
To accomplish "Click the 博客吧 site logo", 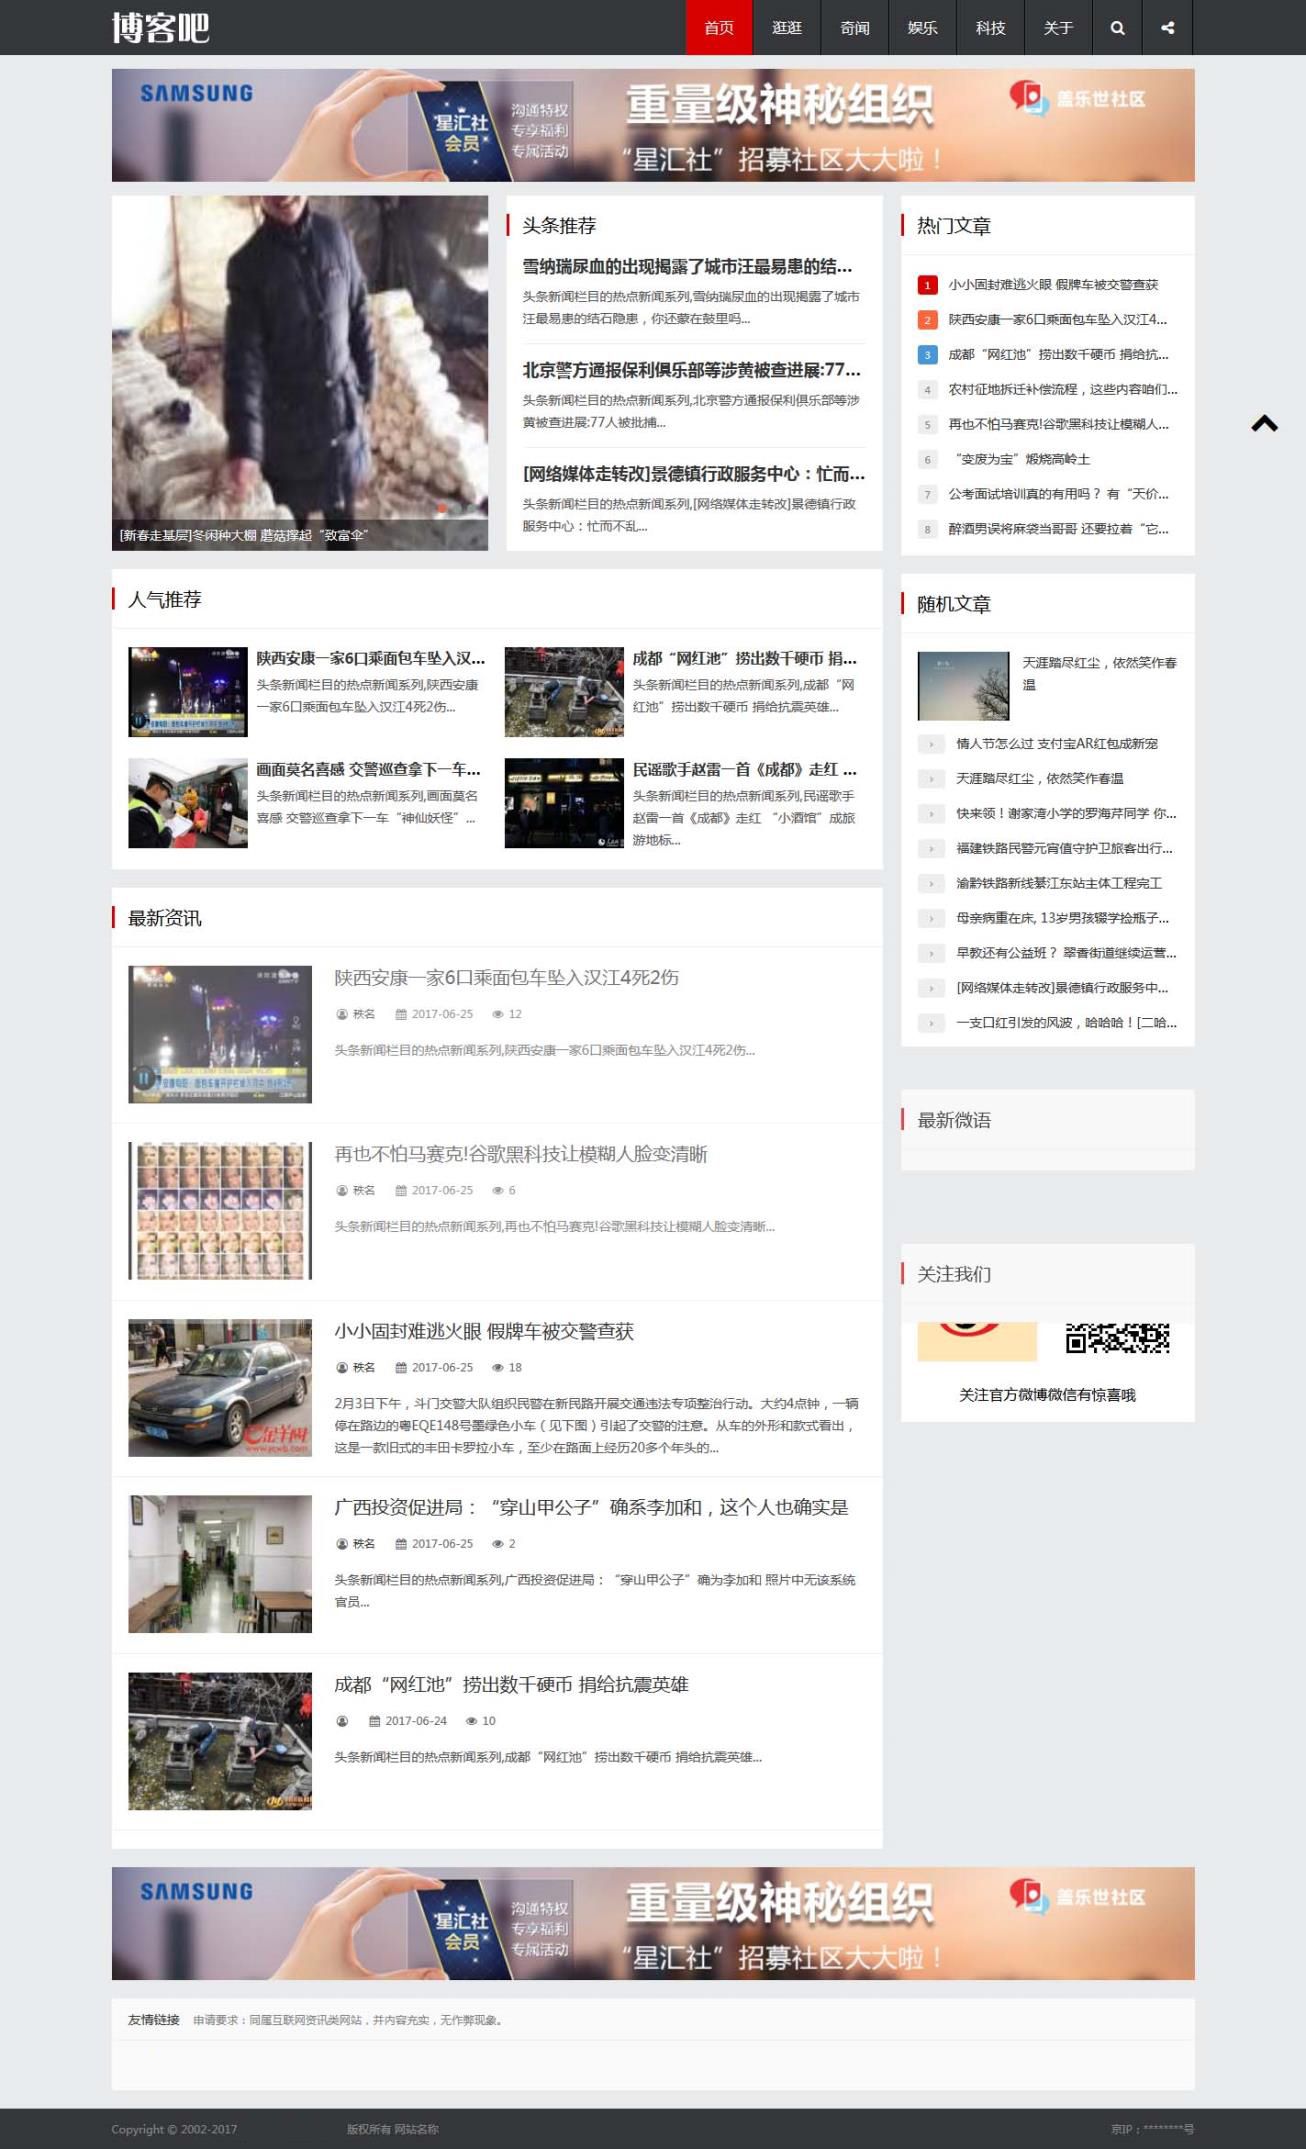I will tap(160, 28).
